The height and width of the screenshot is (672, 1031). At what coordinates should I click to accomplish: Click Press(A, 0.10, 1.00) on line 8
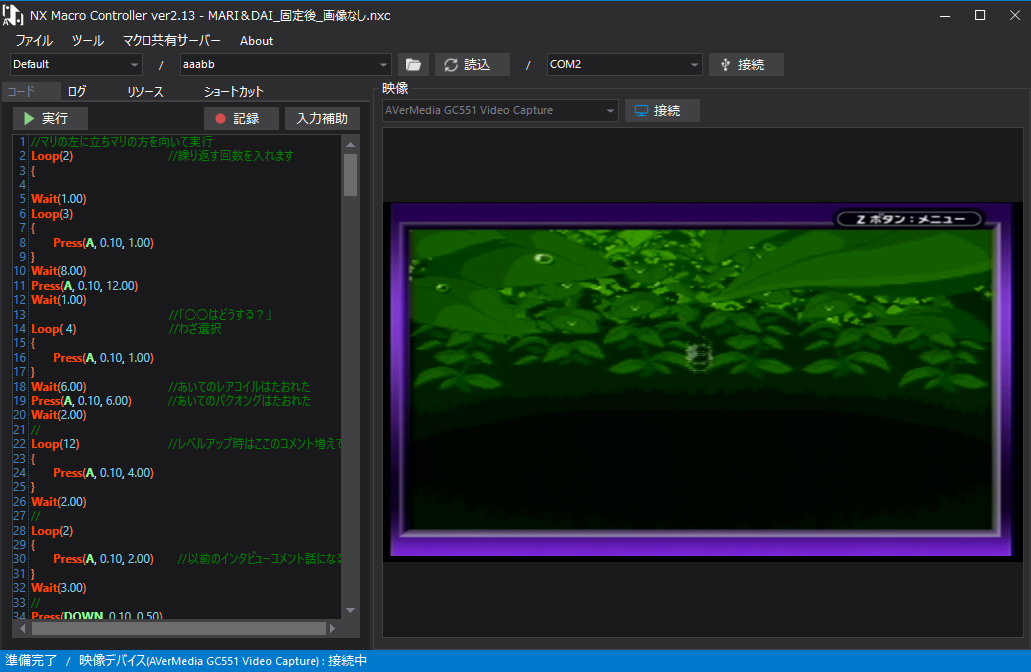click(x=103, y=243)
